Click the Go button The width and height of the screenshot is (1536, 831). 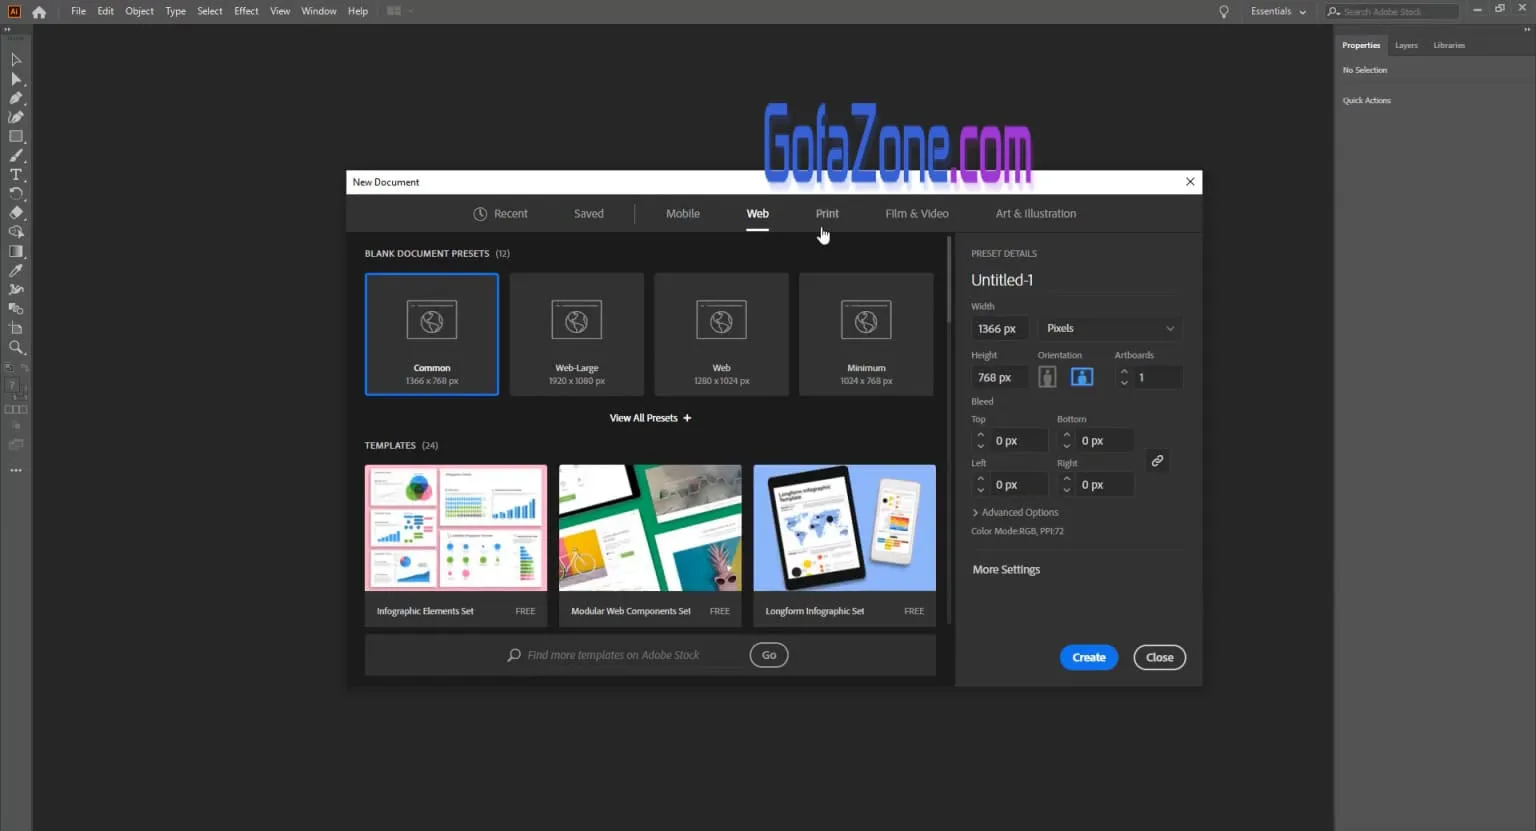click(x=769, y=655)
